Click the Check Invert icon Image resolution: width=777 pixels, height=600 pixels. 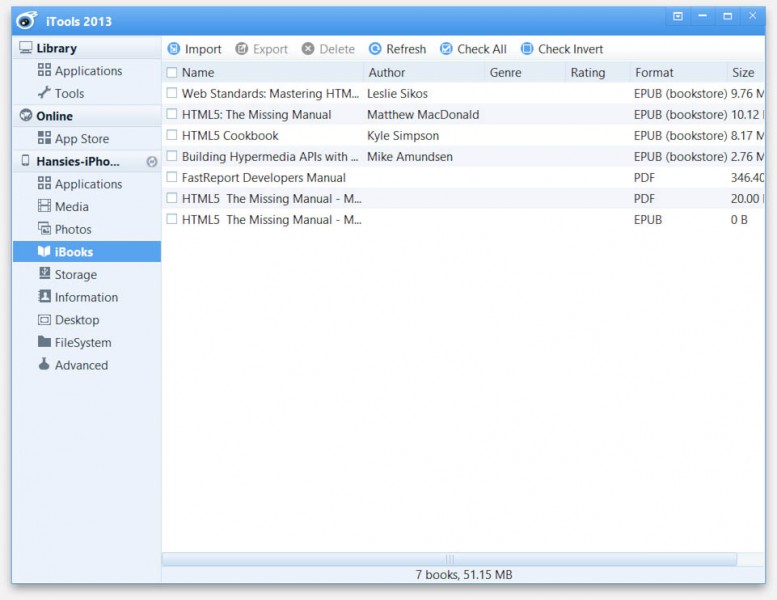pyautogui.click(x=527, y=49)
